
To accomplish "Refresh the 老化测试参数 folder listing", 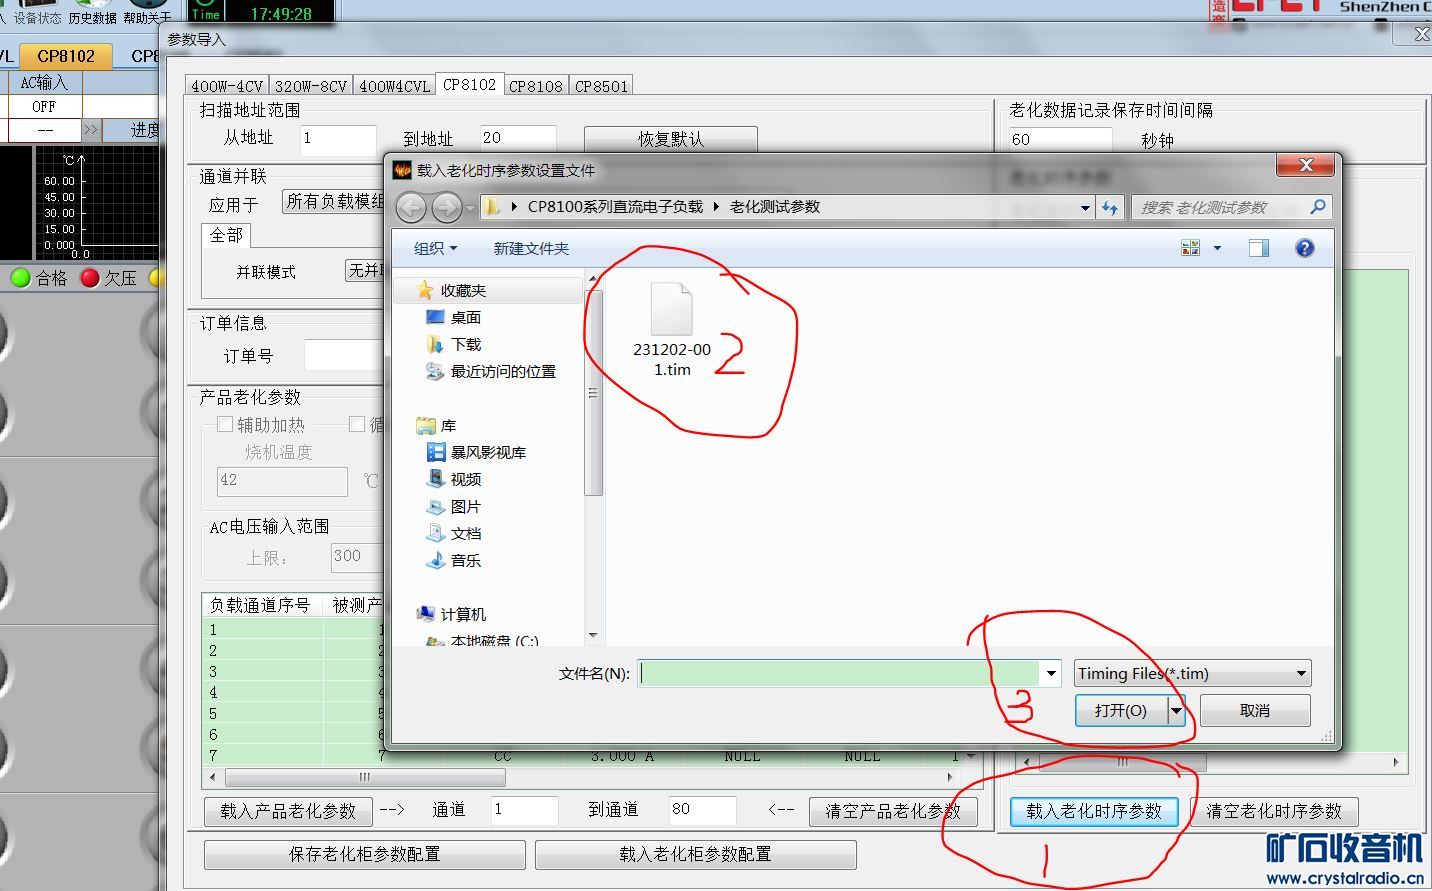I will (x=1110, y=207).
